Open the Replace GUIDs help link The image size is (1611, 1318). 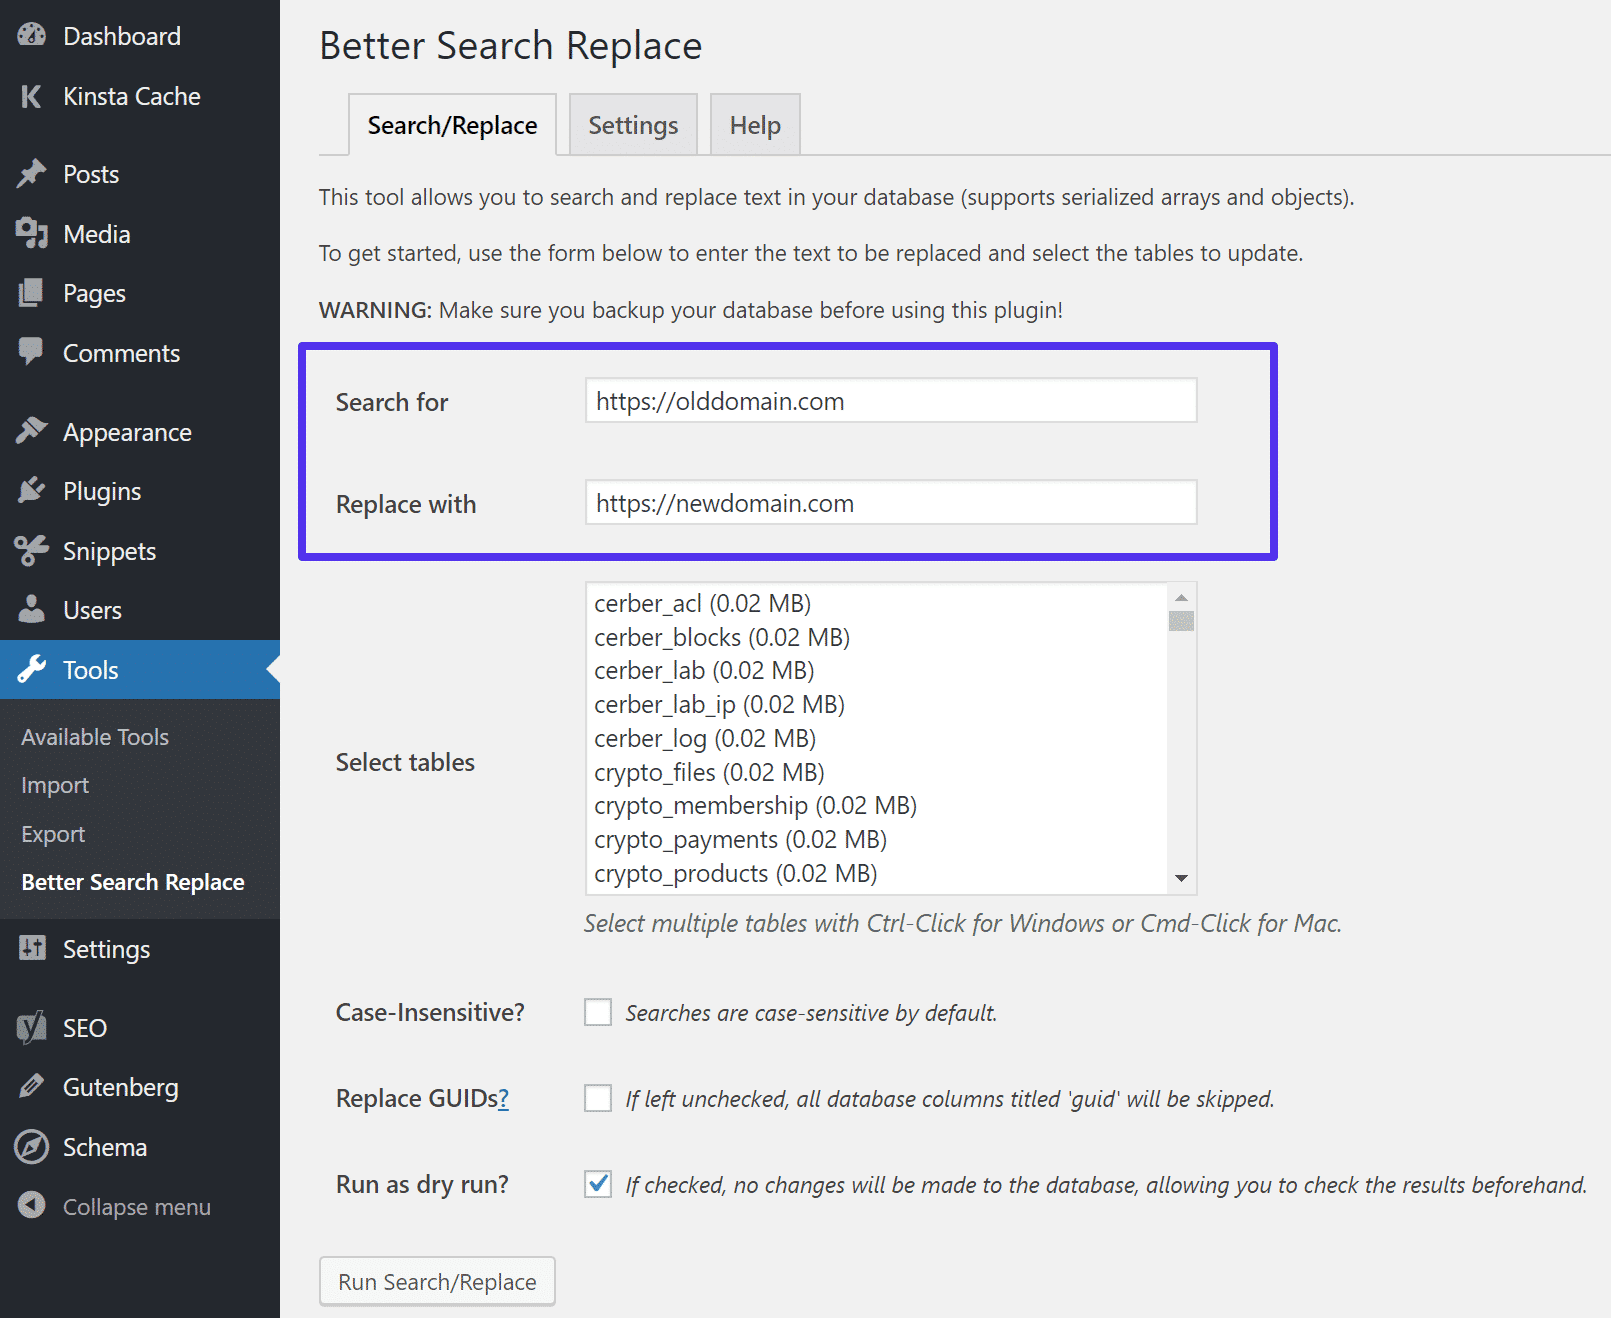pyautogui.click(x=504, y=1098)
